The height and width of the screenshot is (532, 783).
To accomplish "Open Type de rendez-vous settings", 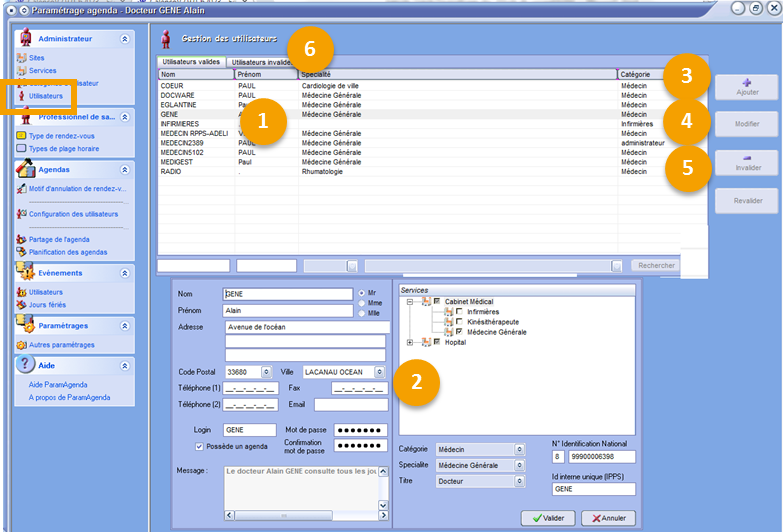I will click(61, 136).
